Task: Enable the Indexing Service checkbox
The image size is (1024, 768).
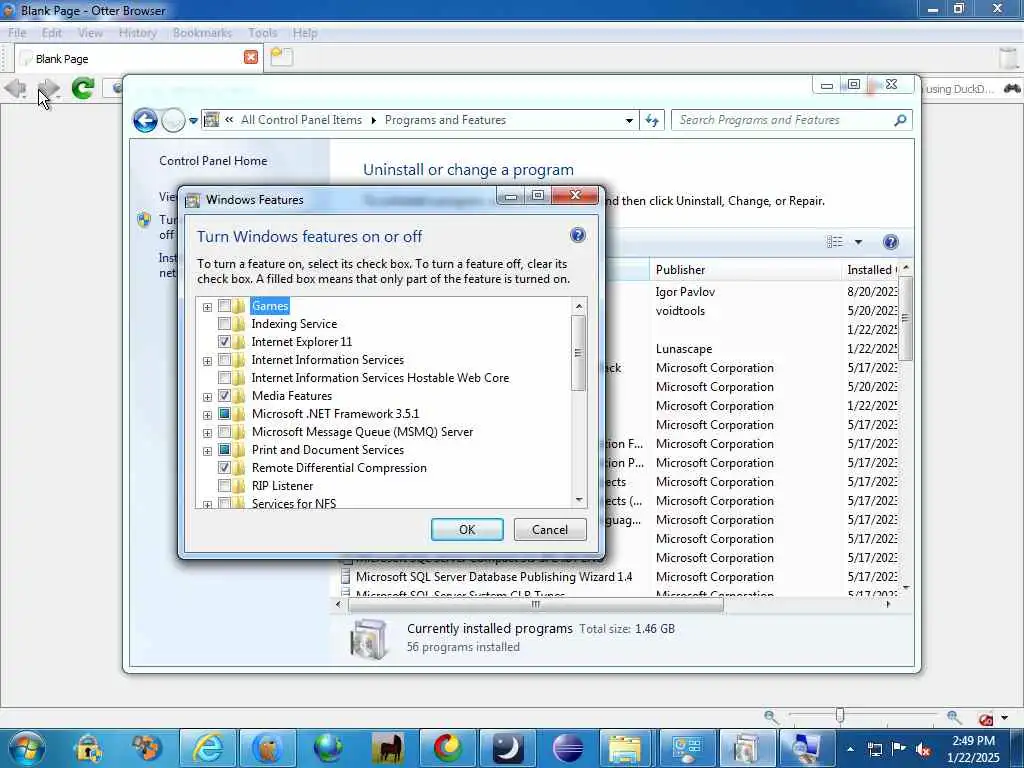Action: [224, 324]
